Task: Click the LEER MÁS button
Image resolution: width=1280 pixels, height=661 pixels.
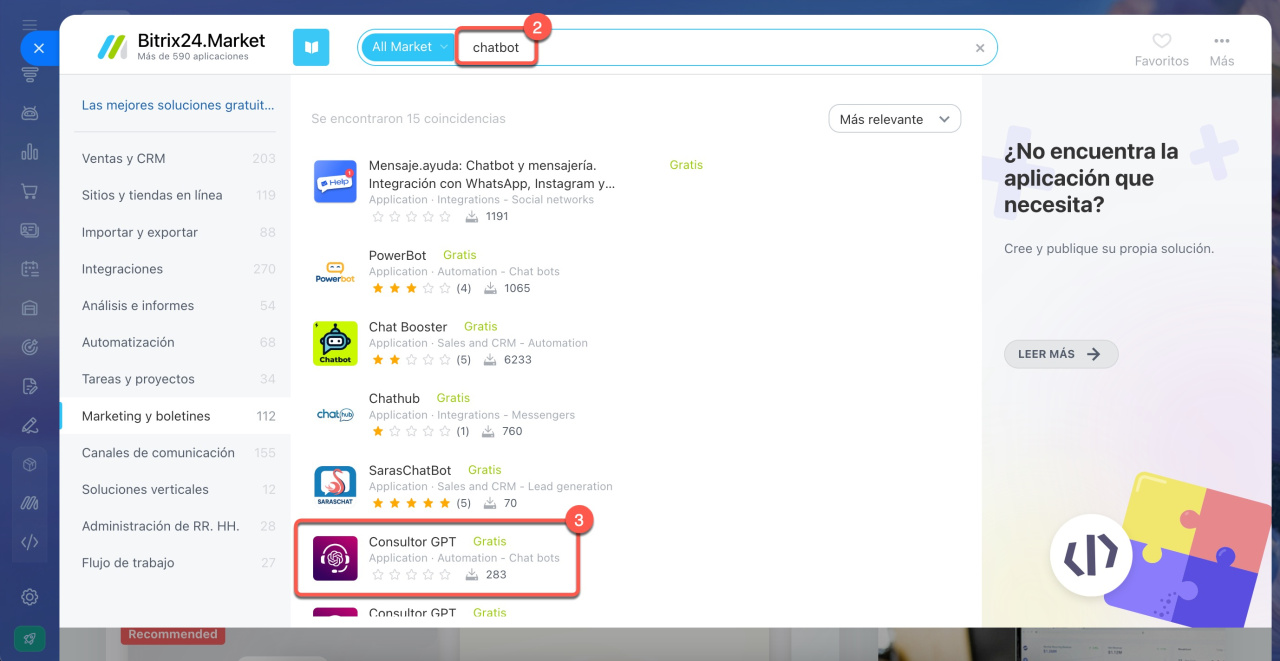Action: pos(1061,354)
